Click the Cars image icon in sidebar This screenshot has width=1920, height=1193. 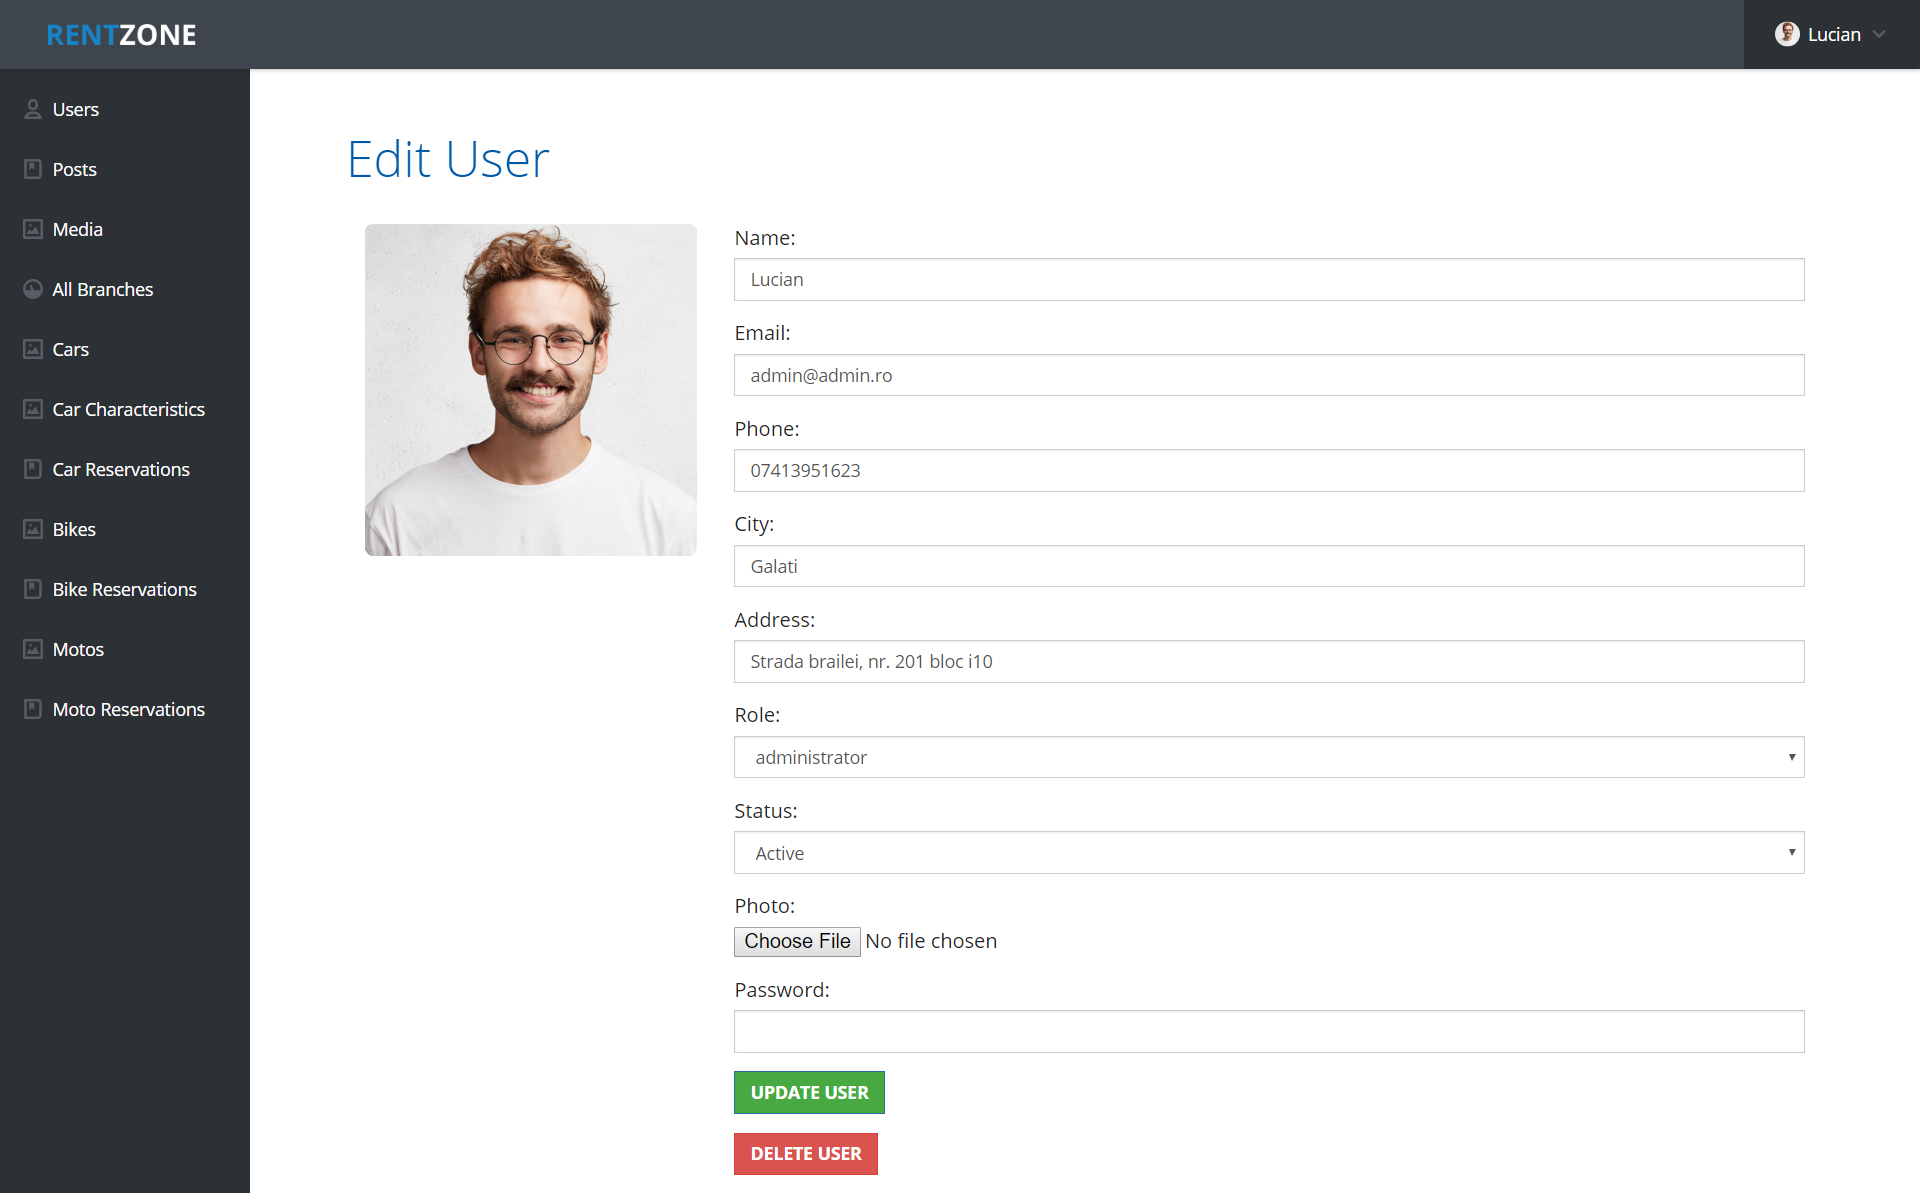(x=33, y=349)
